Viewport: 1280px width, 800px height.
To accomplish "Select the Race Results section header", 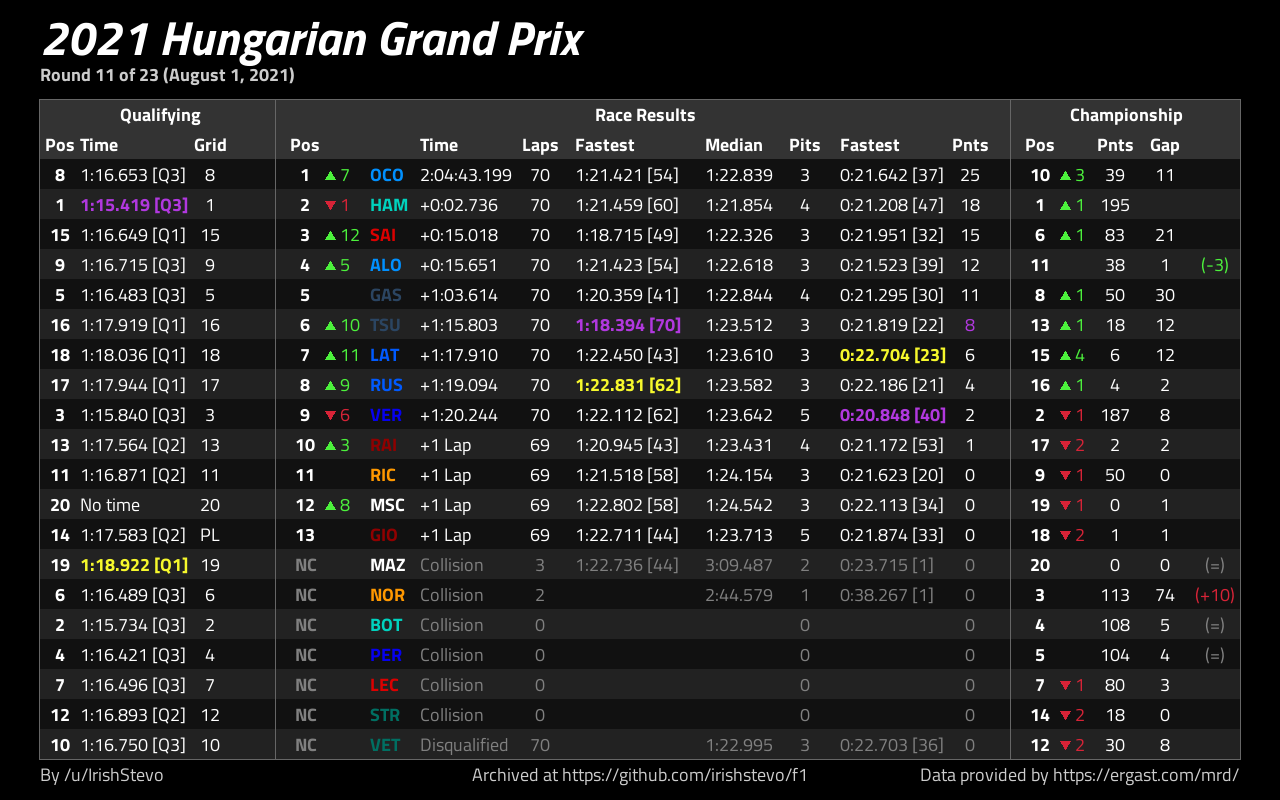I will coord(645,115).
